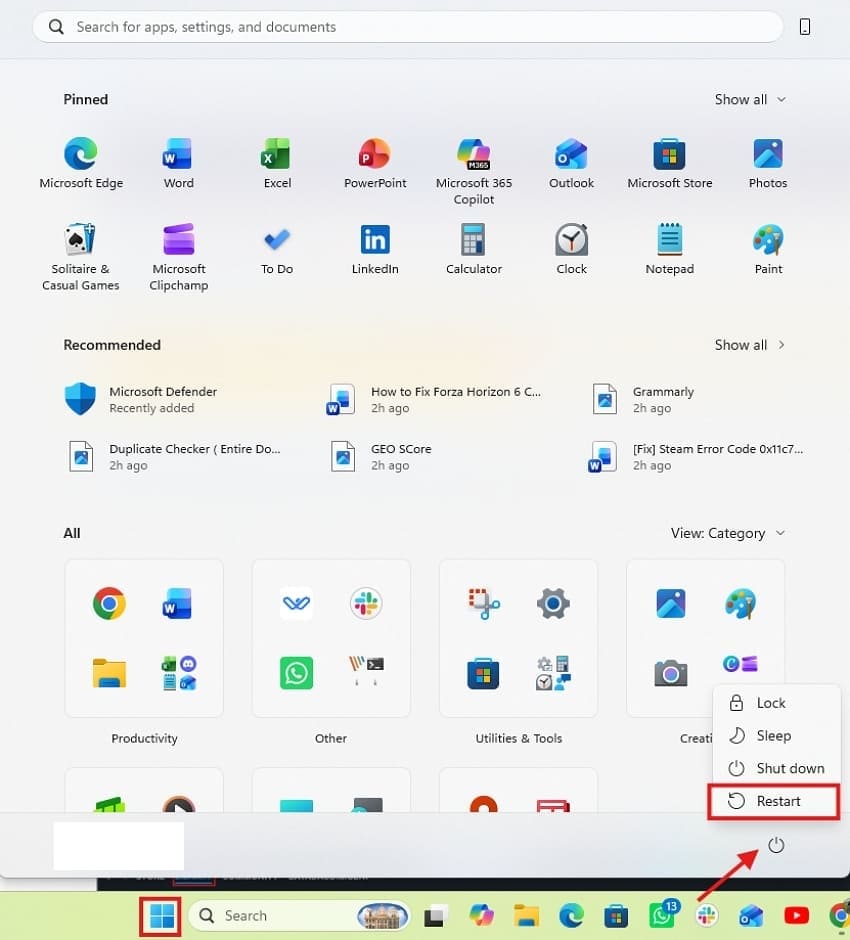The height and width of the screenshot is (940, 850).
Task: Open Microsoft Store pinned icon
Action: 670,163
